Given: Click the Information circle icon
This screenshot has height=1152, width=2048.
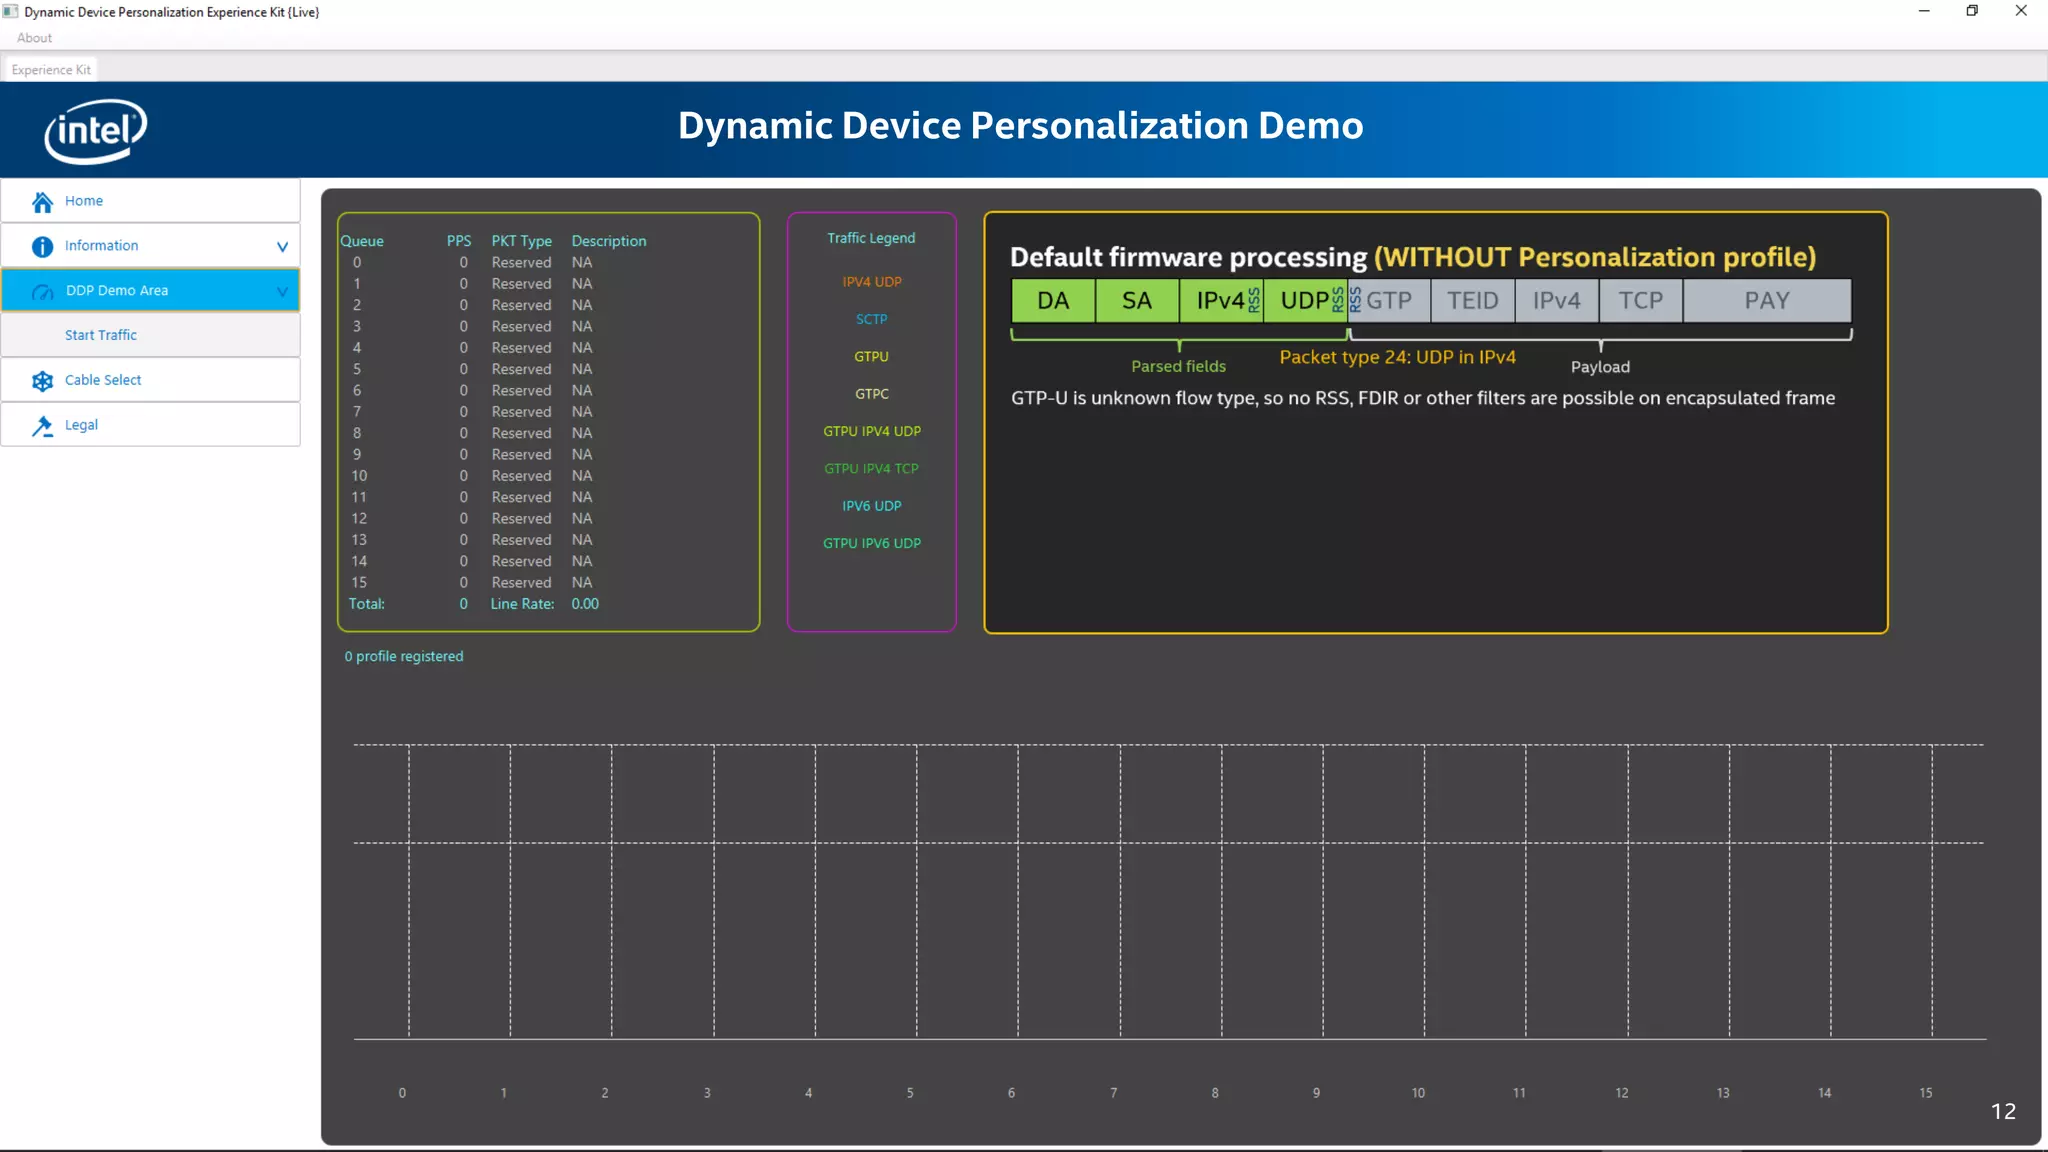Looking at the screenshot, I should point(42,246).
